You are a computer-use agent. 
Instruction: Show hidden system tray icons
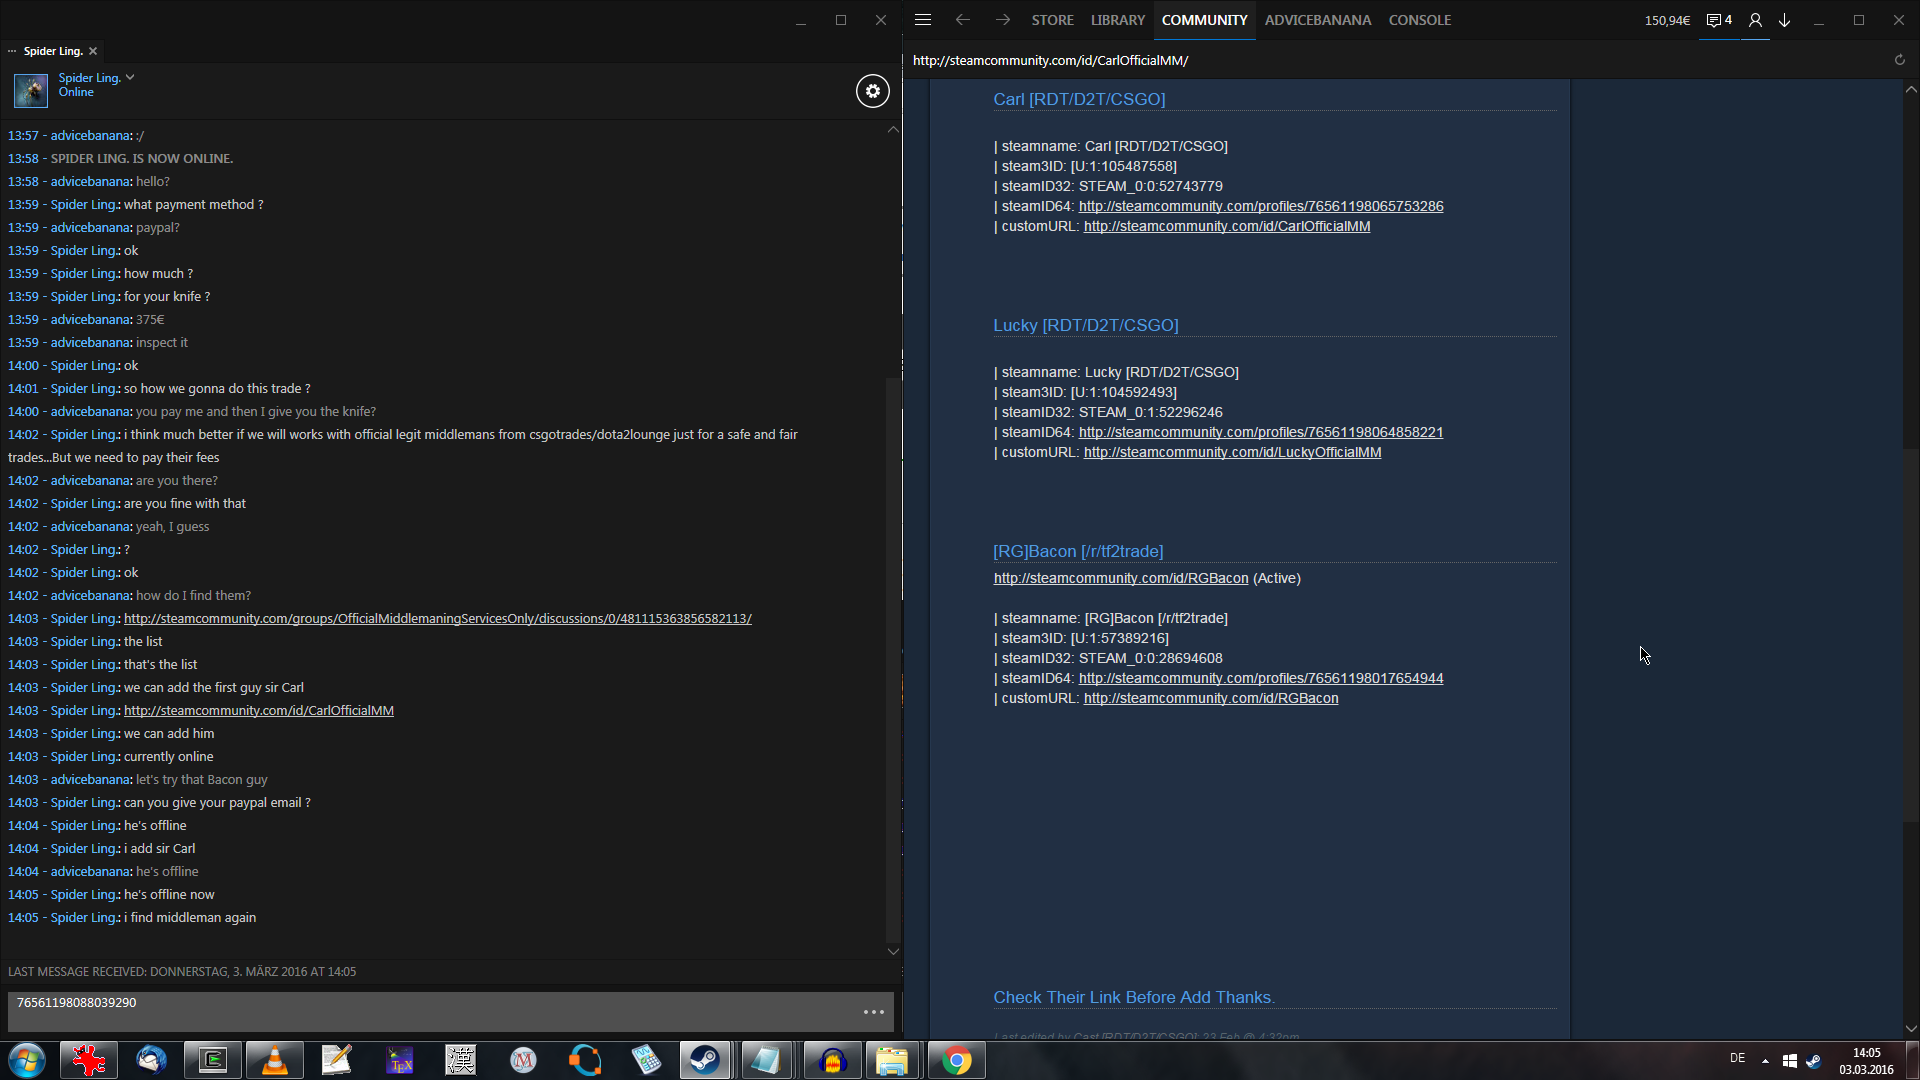point(1765,1060)
